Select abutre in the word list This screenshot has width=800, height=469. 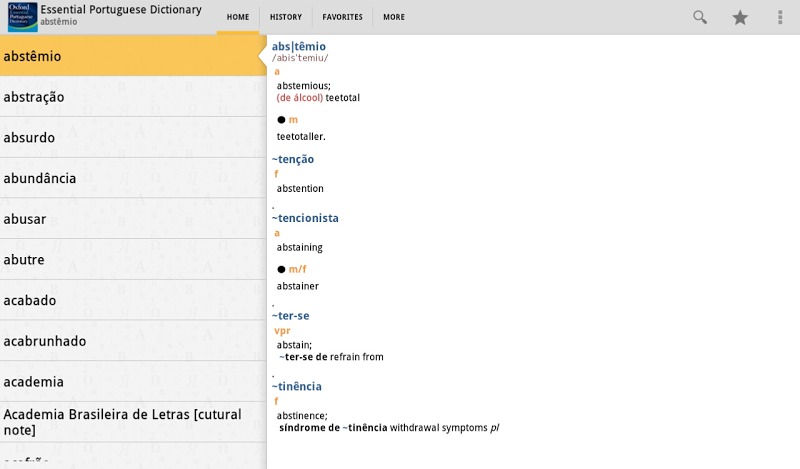[132, 260]
